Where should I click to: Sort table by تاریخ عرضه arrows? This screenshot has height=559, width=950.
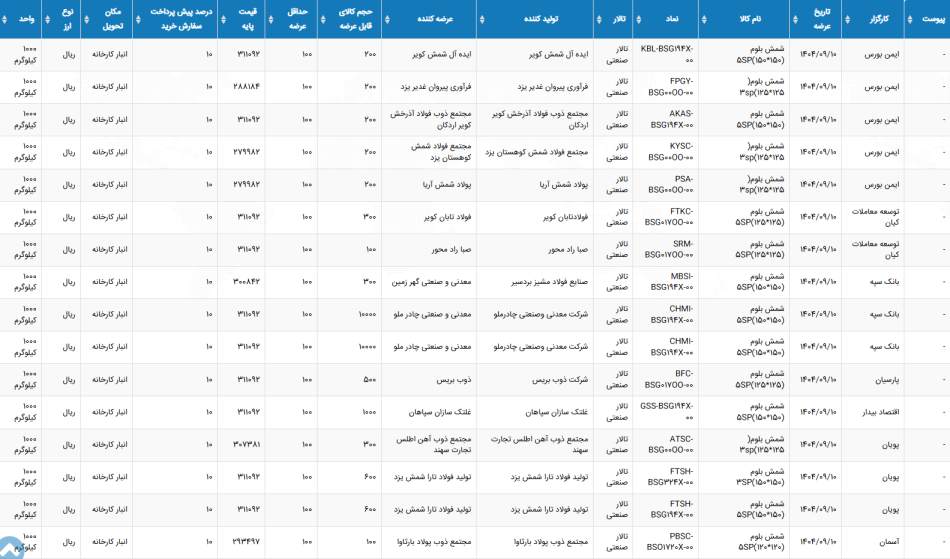click(795, 19)
